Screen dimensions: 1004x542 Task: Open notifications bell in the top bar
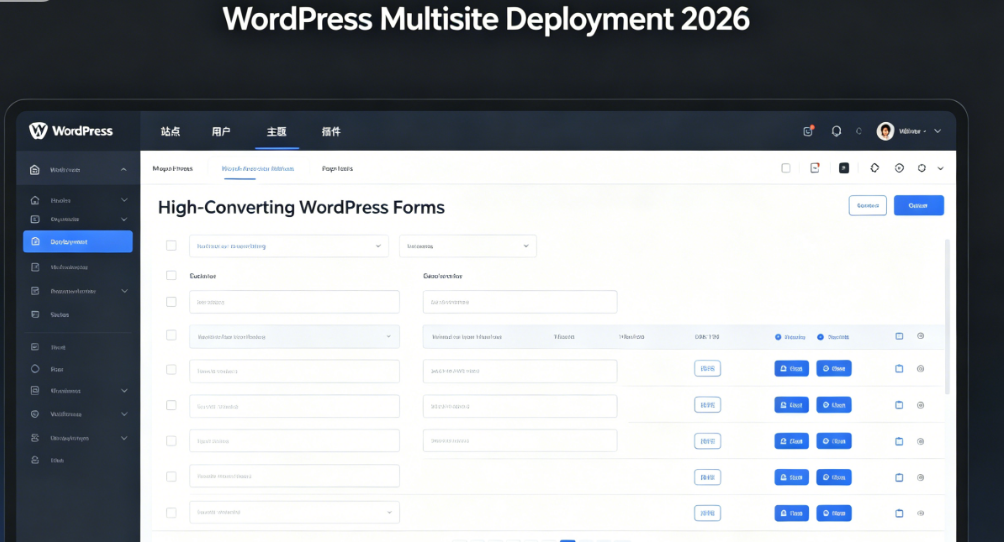coord(836,131)
